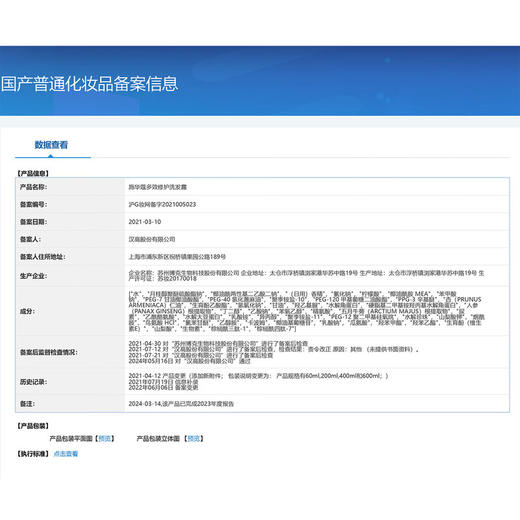Click the 【执行标准】 label

pos(33,454)
